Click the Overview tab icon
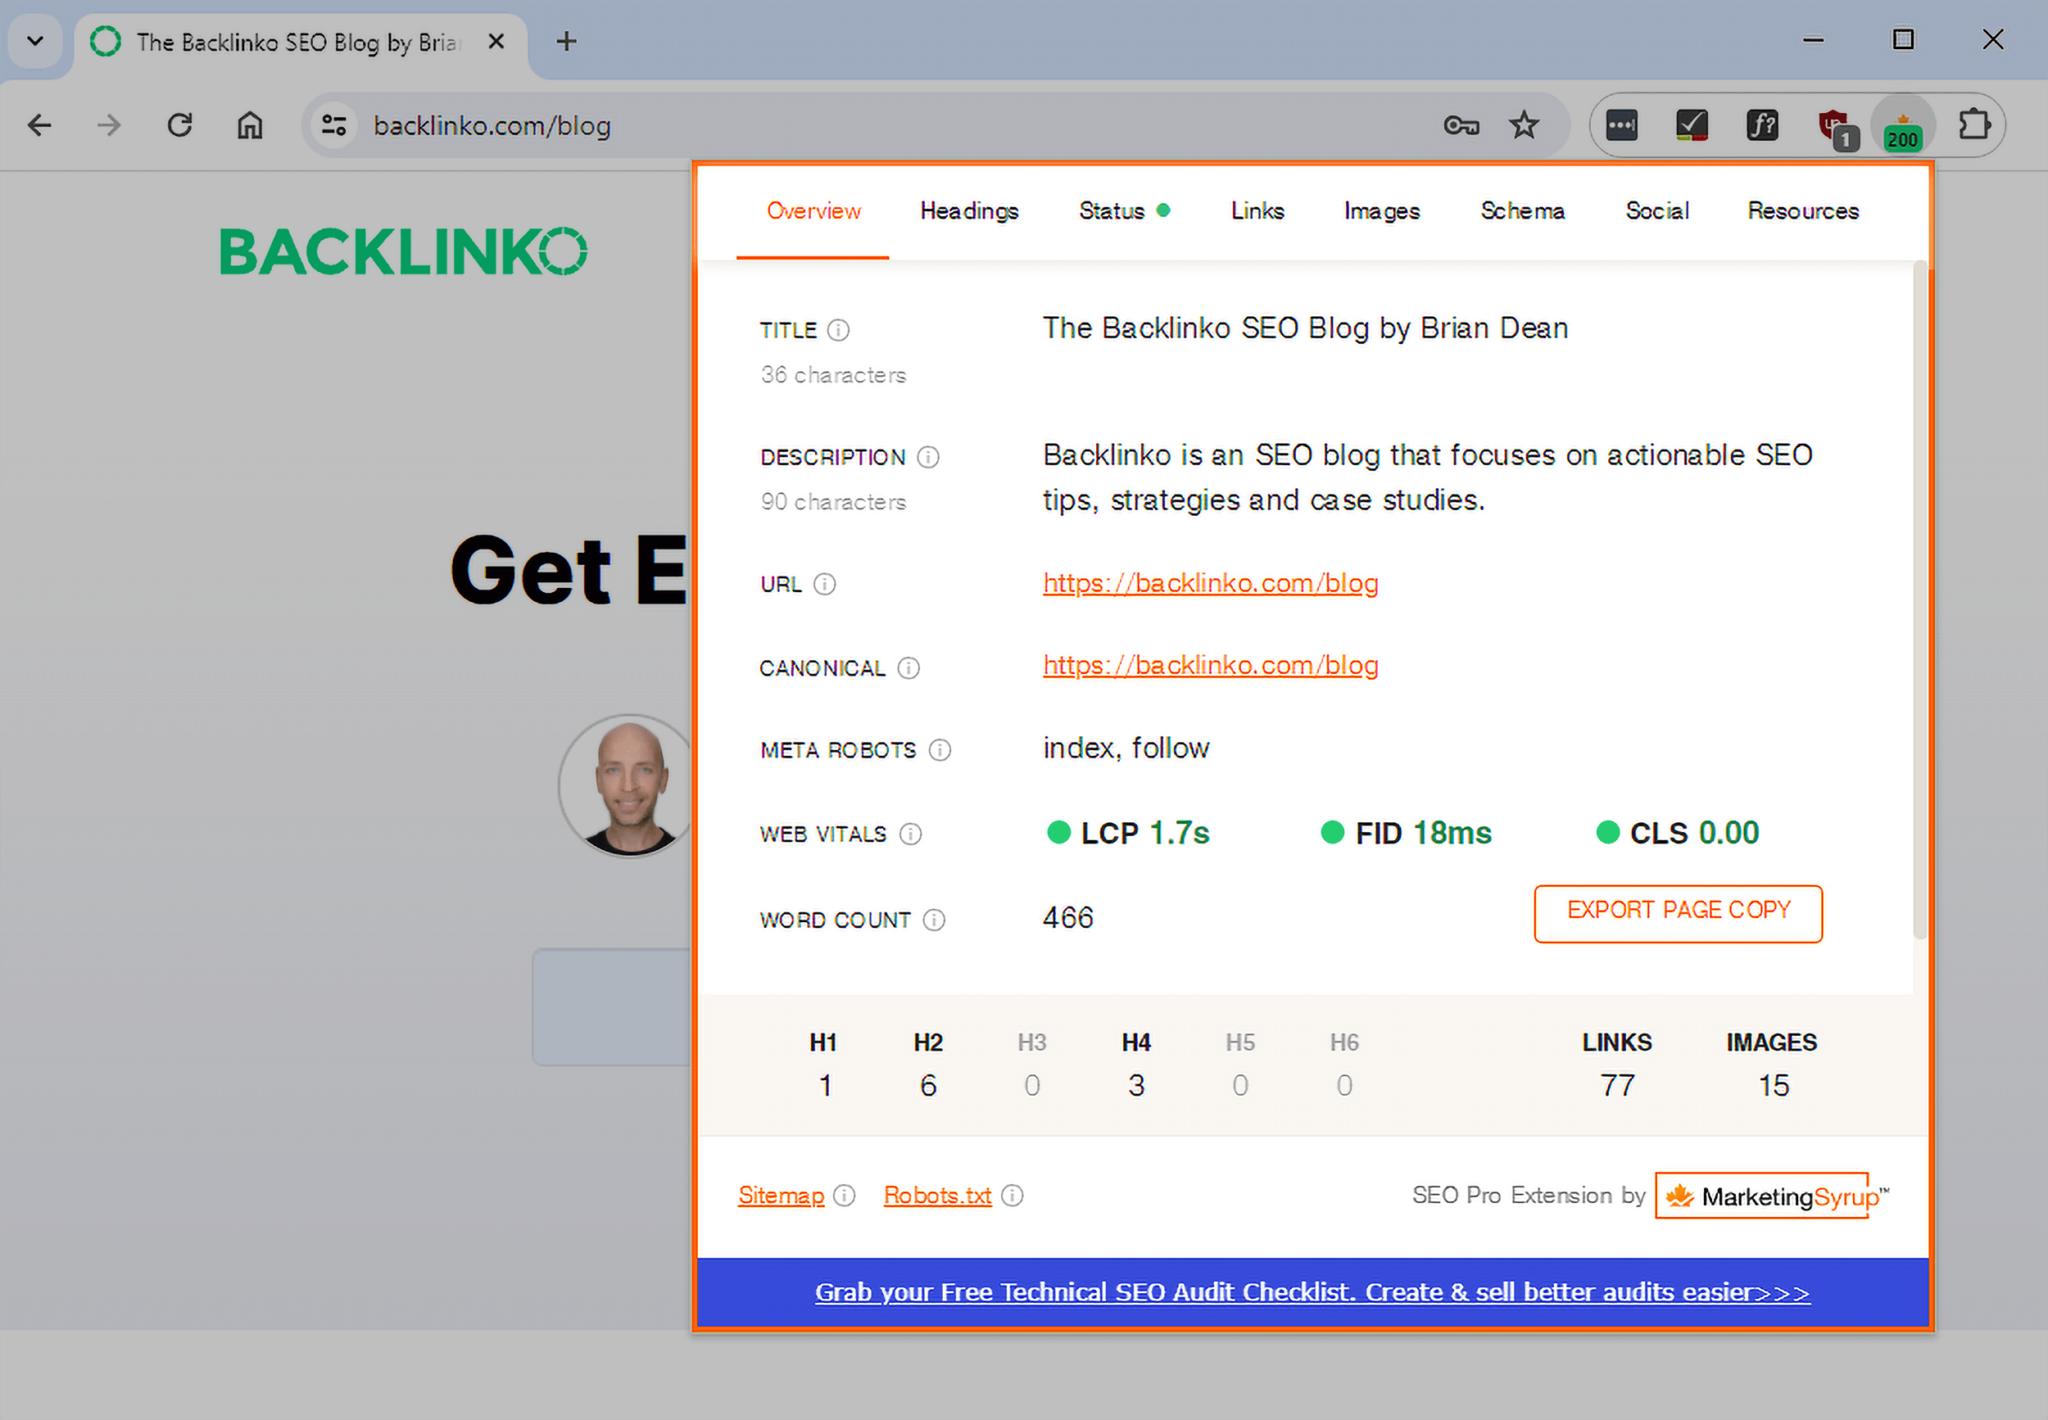This screenshot has height=1420, width=2048. [x=812, y=210]
